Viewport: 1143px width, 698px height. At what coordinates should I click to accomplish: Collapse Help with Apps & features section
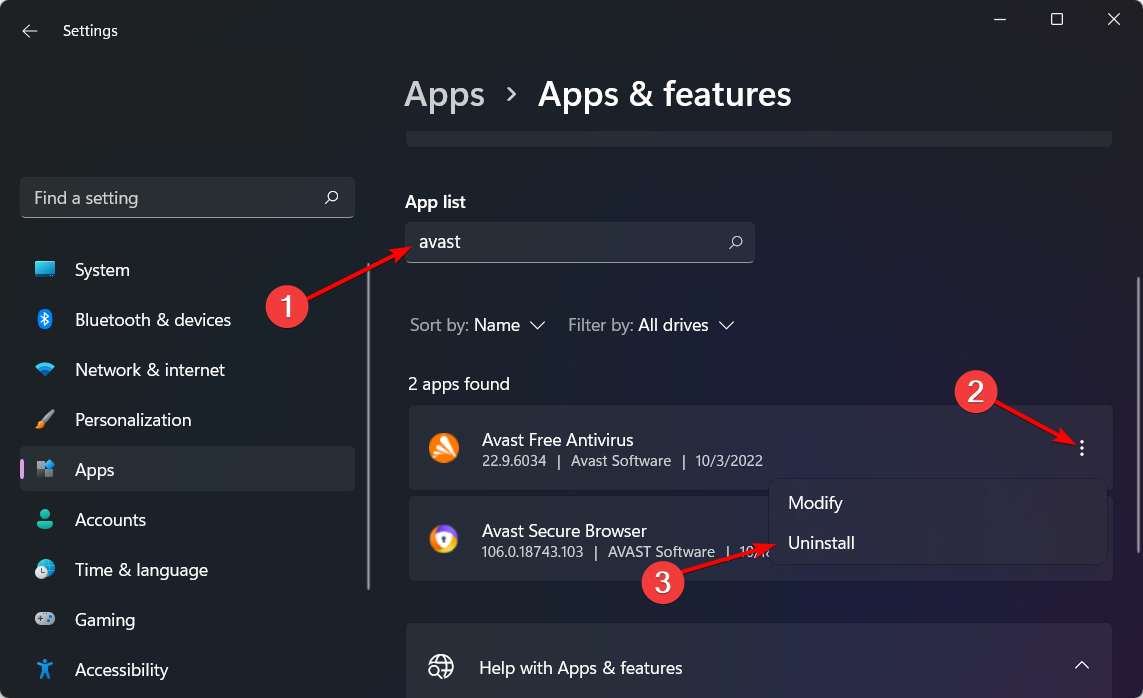(x=1081, y=666)
